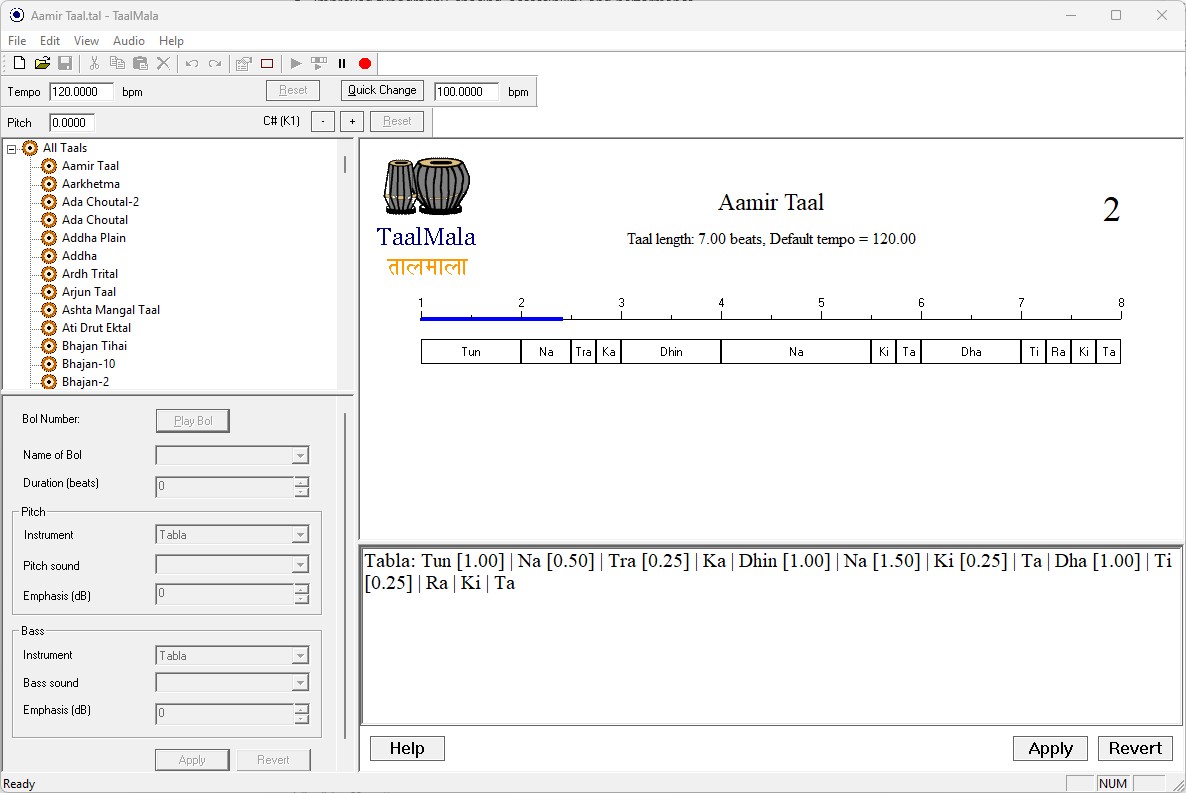Click the TaalMala tabla logo image
Viewport: 1186px width, 793px height.
pyautogui.click(x=427, y=186)
